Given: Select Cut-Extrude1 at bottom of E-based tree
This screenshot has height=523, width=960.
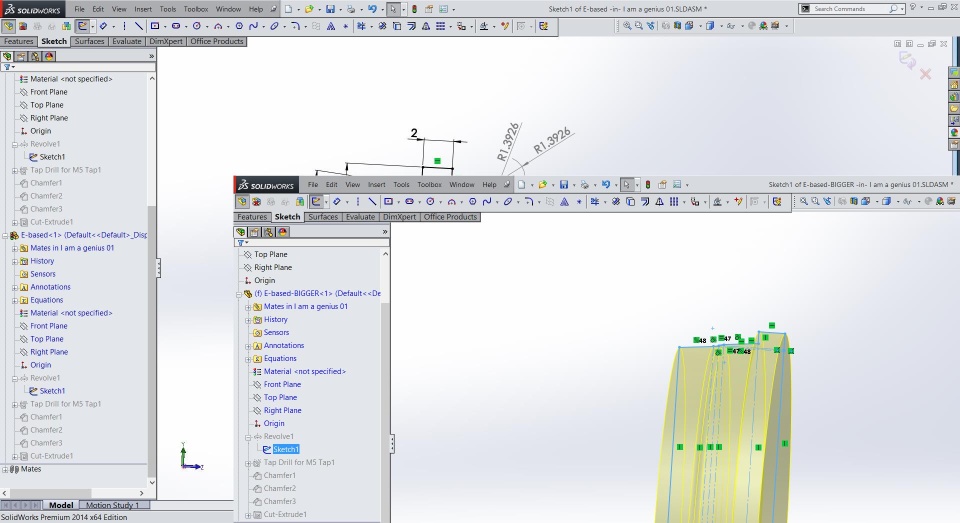Looking at the screenshot, I should [52, 456].
